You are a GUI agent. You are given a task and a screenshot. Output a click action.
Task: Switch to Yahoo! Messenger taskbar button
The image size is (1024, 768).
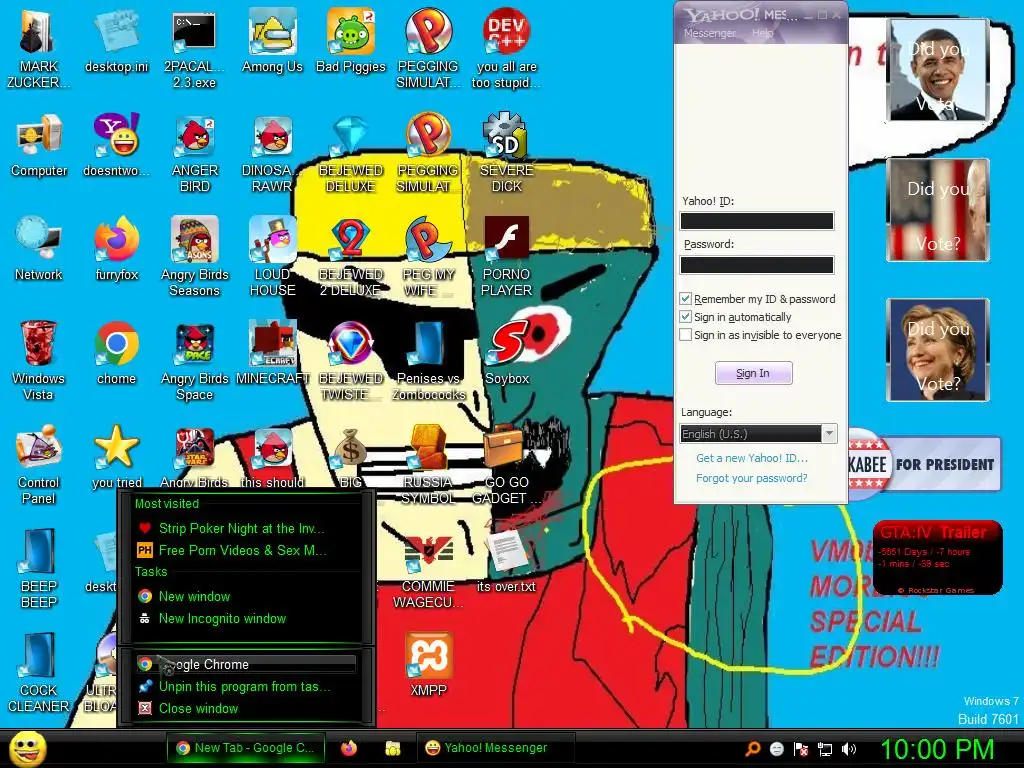pos(495,748)
